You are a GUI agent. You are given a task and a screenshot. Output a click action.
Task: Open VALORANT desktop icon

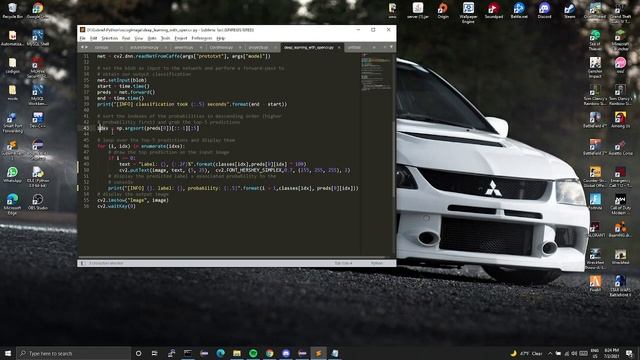(595, 229)
